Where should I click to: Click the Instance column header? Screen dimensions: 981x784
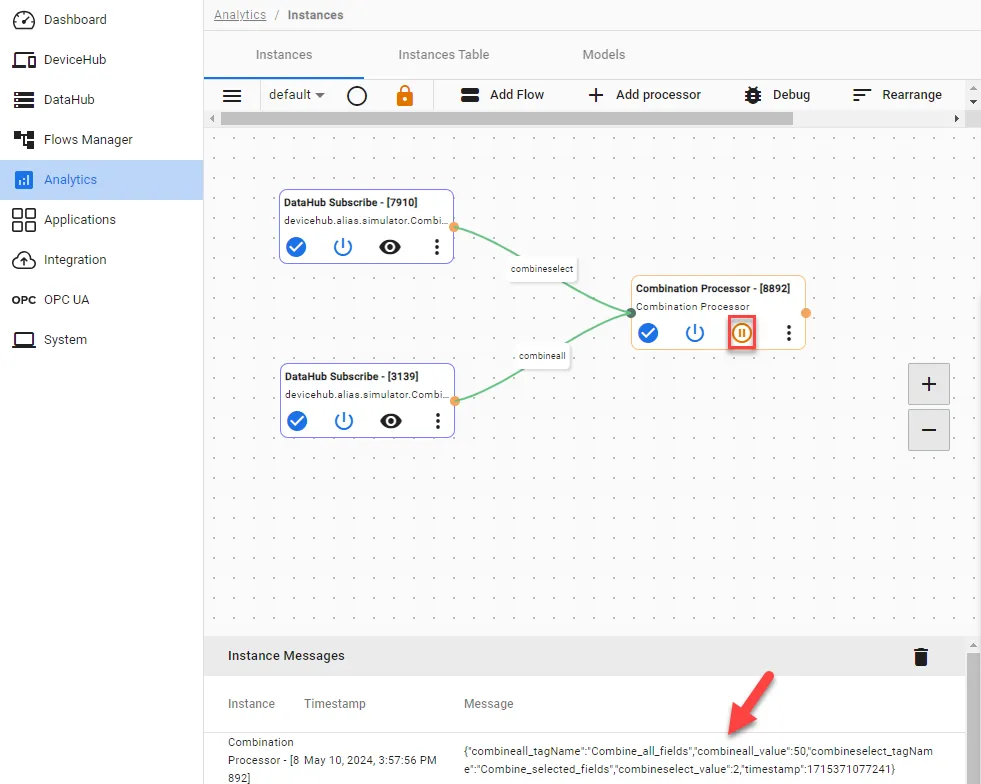[x=252, y=704]
